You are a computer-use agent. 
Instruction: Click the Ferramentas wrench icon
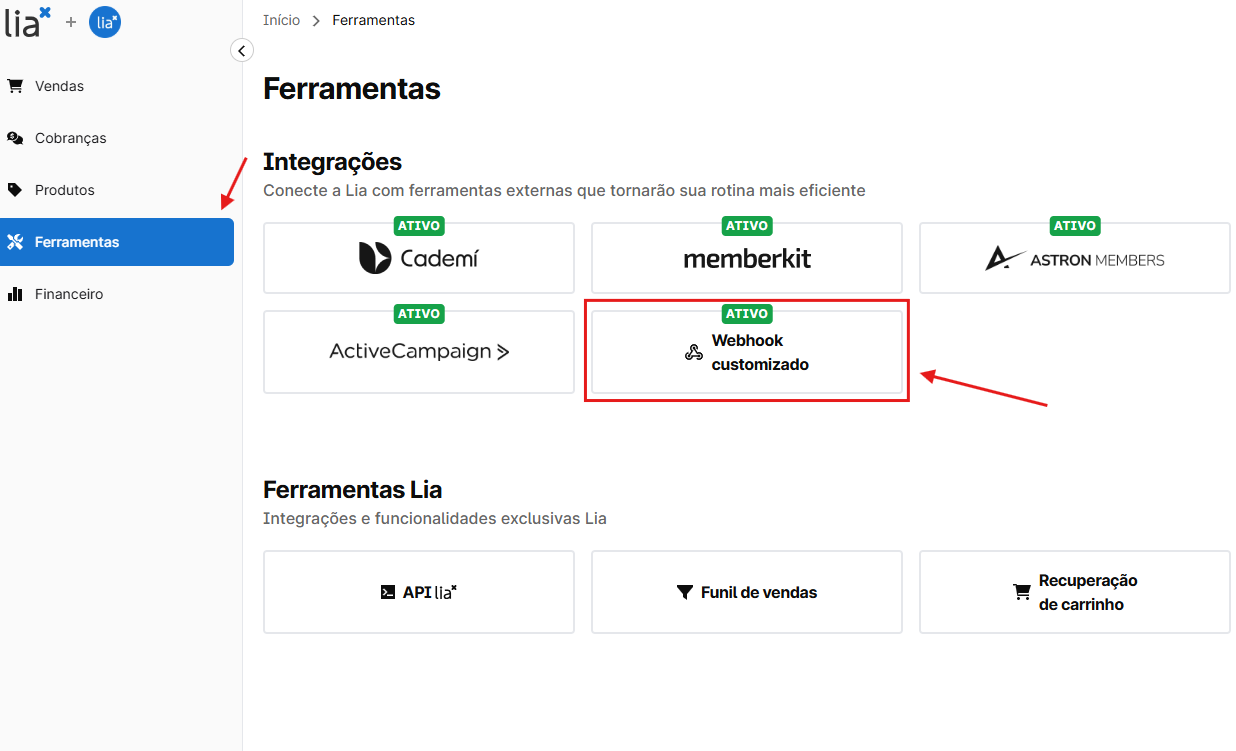coord(15,242)
